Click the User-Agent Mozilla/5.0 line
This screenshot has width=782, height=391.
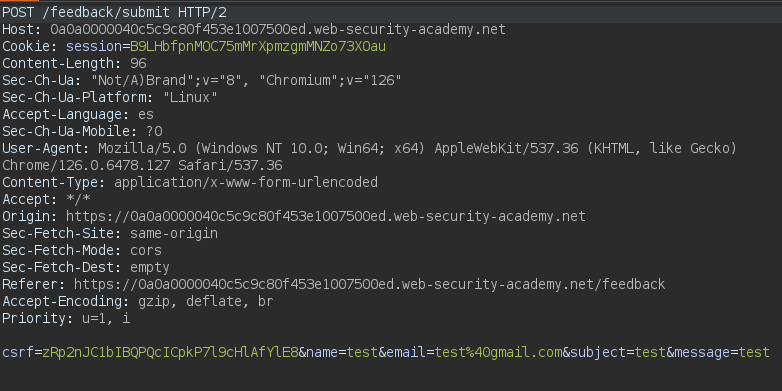pos(370,149)
